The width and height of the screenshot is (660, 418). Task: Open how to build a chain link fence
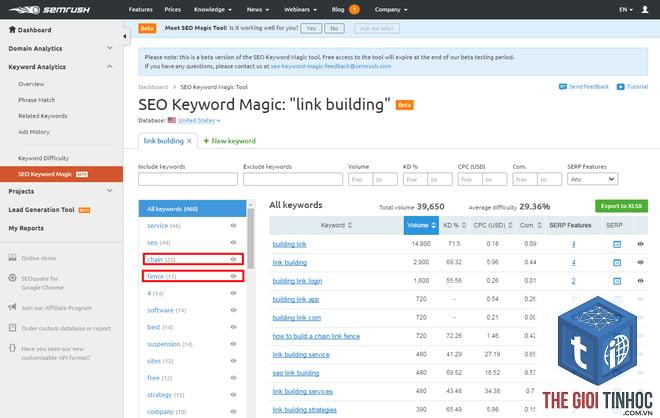click(316, 336)
